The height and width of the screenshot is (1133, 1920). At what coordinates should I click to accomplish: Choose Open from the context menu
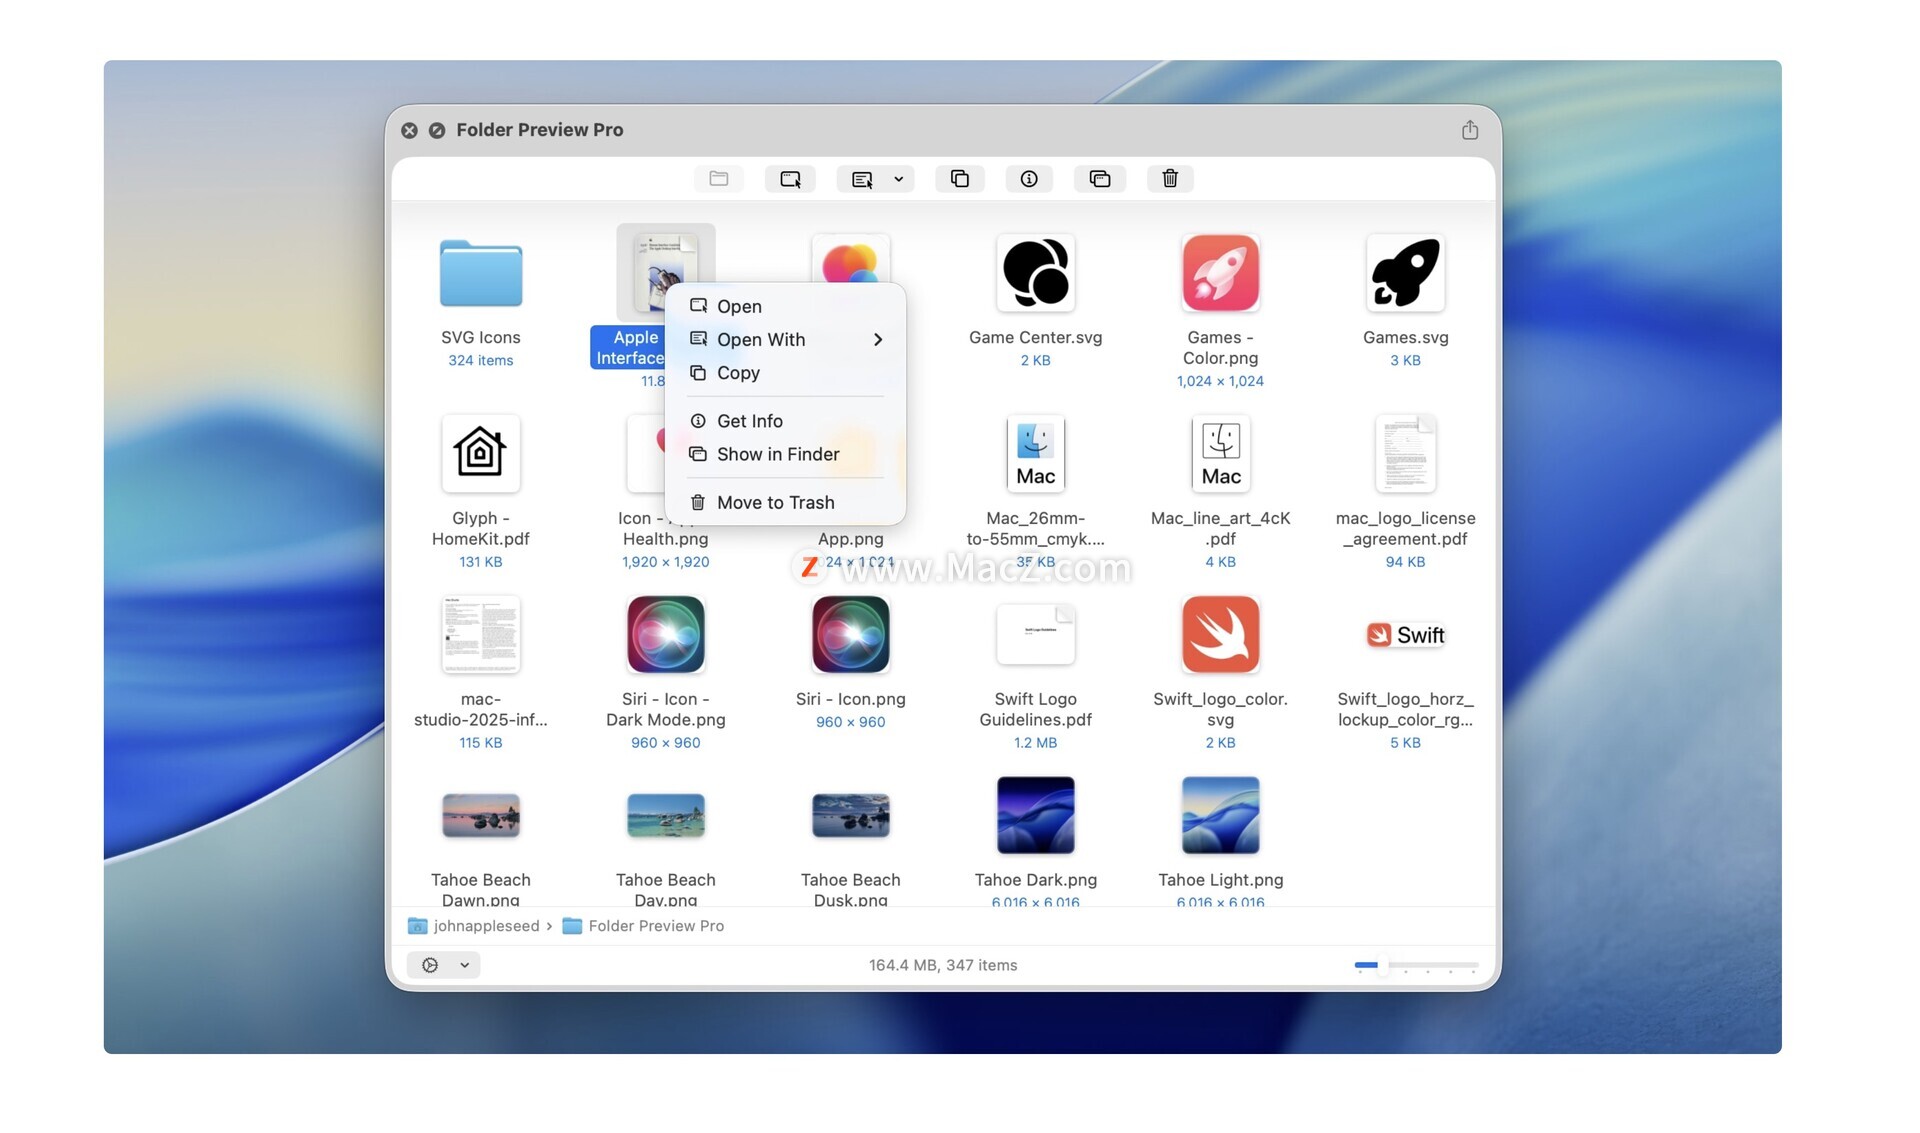click(785, 306)
